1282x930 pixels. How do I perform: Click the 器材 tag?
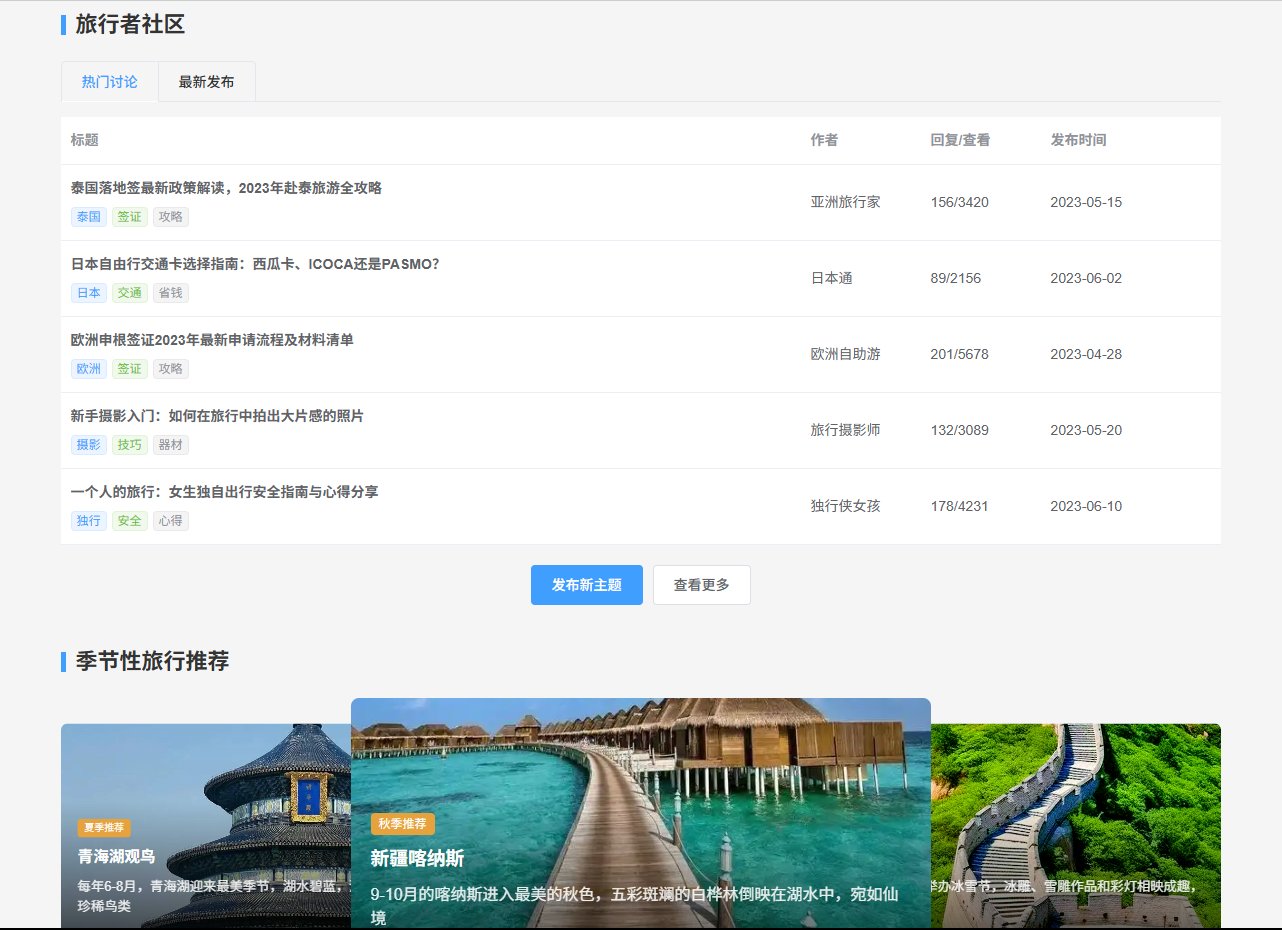pyautogui.click(x=171, y=445)
